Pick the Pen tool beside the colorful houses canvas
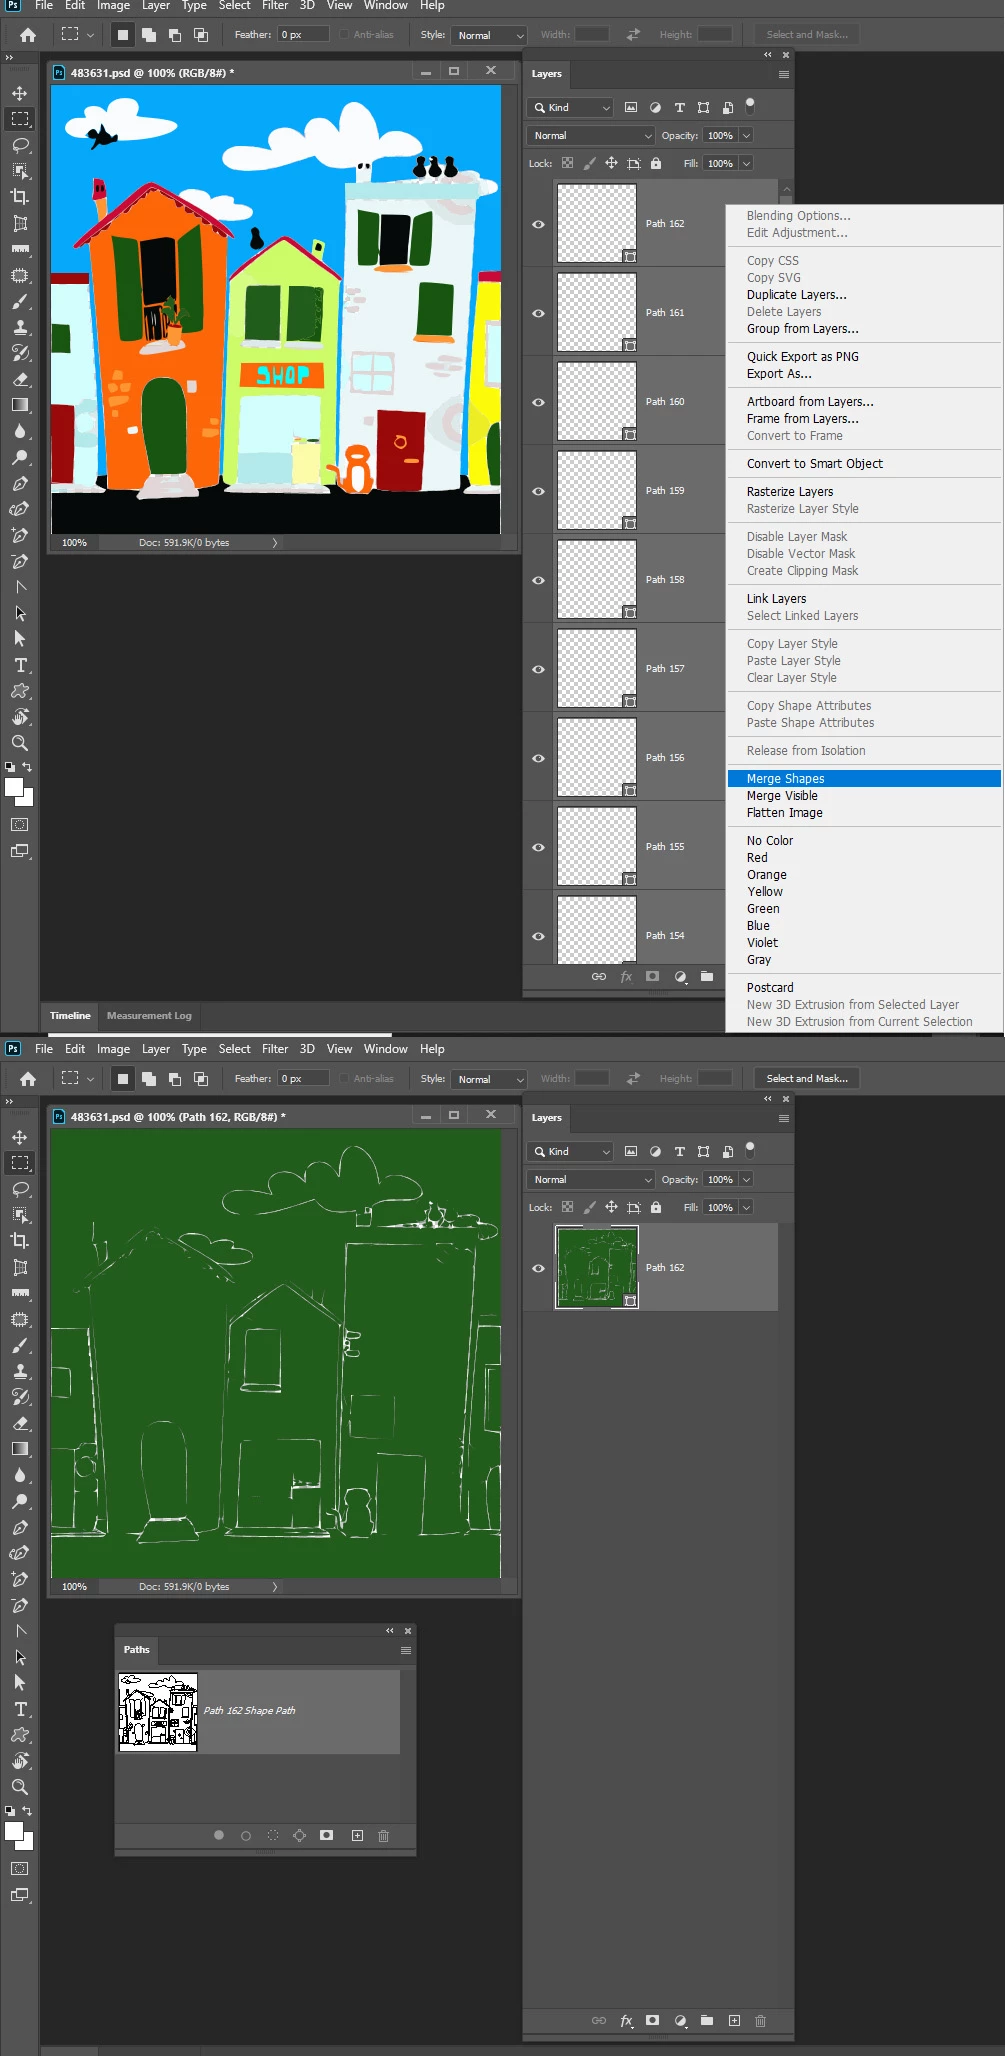Viewport: 1005px width, 2056px height. tap(20, 483)
